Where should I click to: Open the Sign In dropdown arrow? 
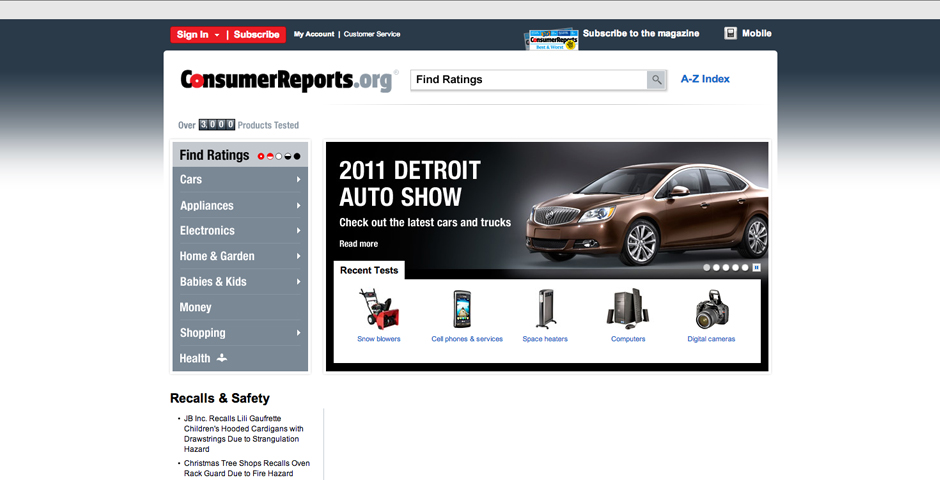pos(217,35)
